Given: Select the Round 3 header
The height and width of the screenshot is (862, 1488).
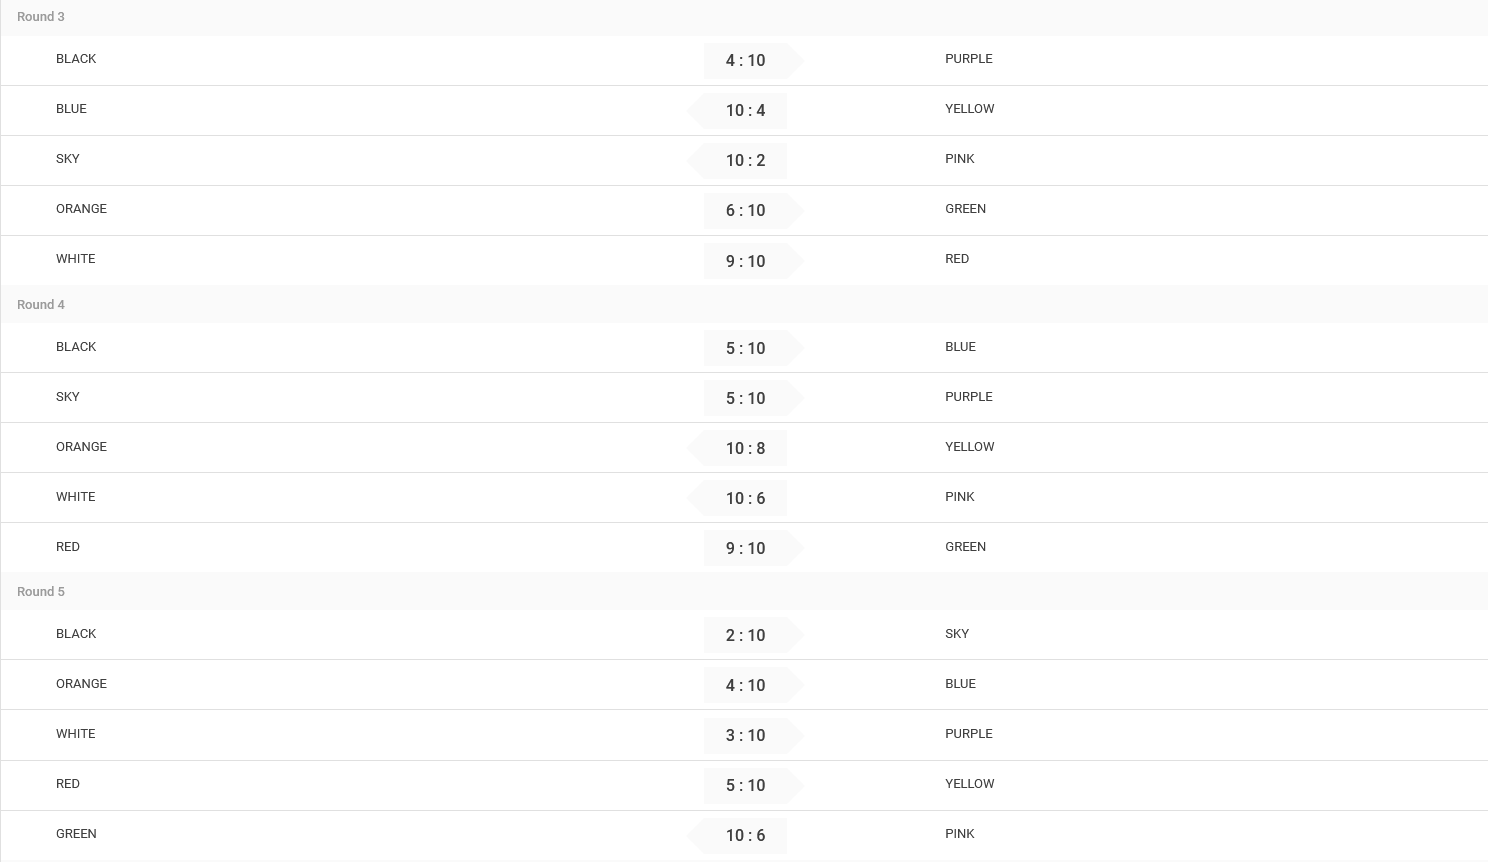Looking at the screenshot, I should click(x=41, y=17).
